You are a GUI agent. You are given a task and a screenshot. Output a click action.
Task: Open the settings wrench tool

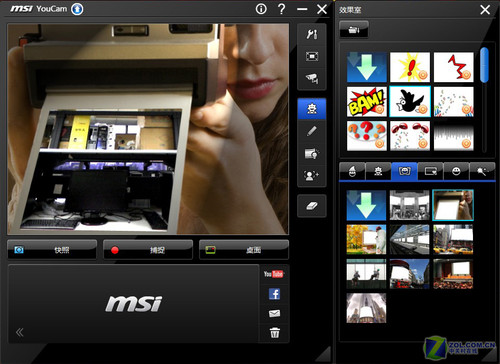[312, 34]
